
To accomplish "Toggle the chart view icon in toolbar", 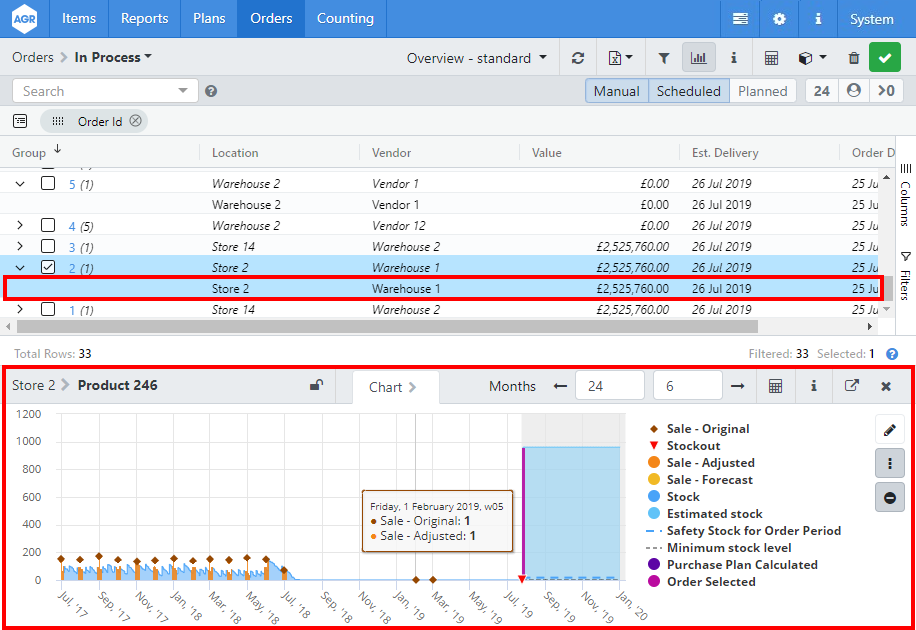I will pos(699,58).
